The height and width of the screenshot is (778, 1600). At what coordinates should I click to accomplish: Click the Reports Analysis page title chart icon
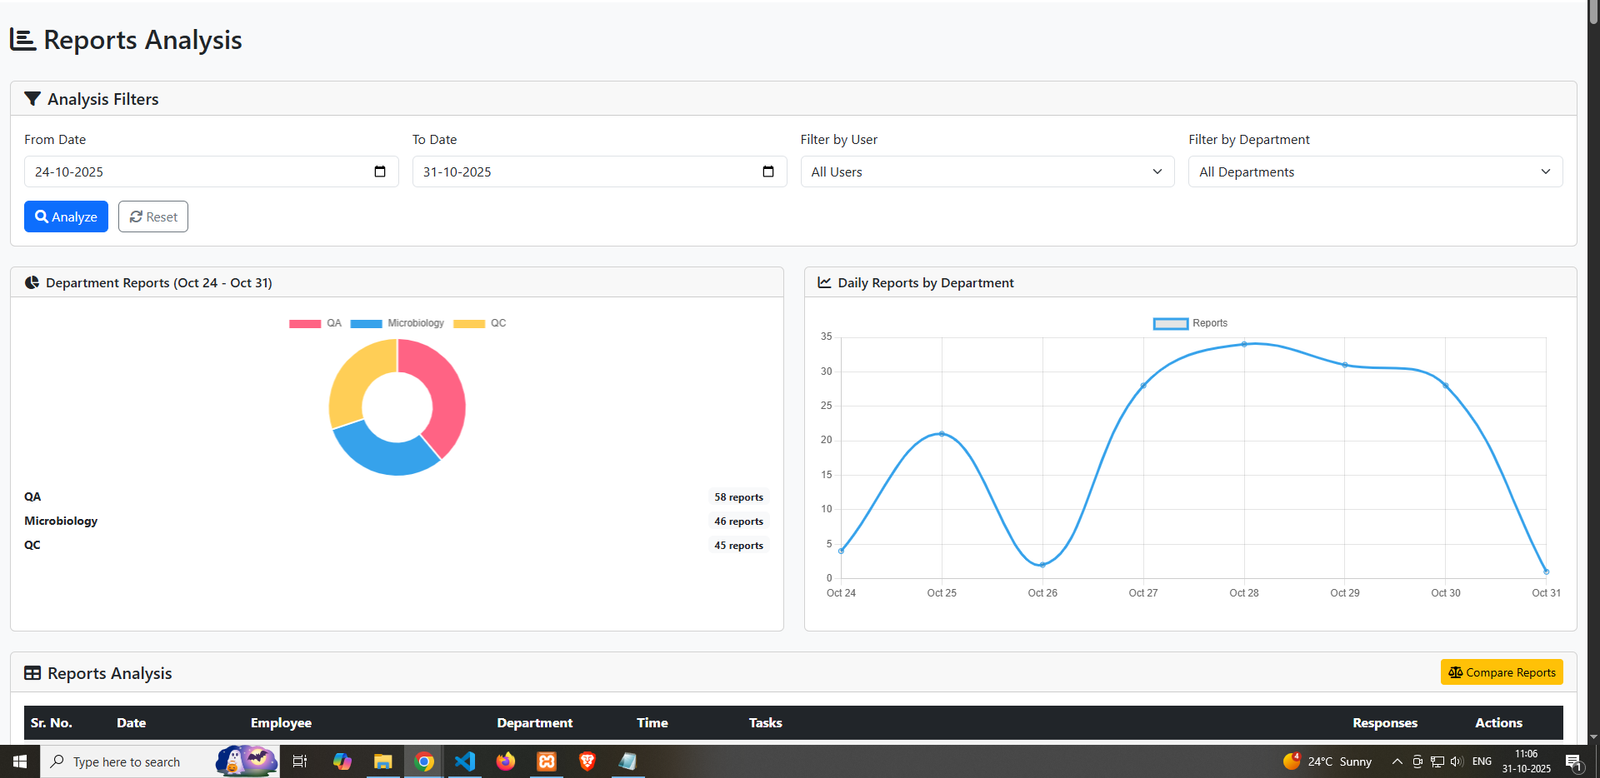23,40
